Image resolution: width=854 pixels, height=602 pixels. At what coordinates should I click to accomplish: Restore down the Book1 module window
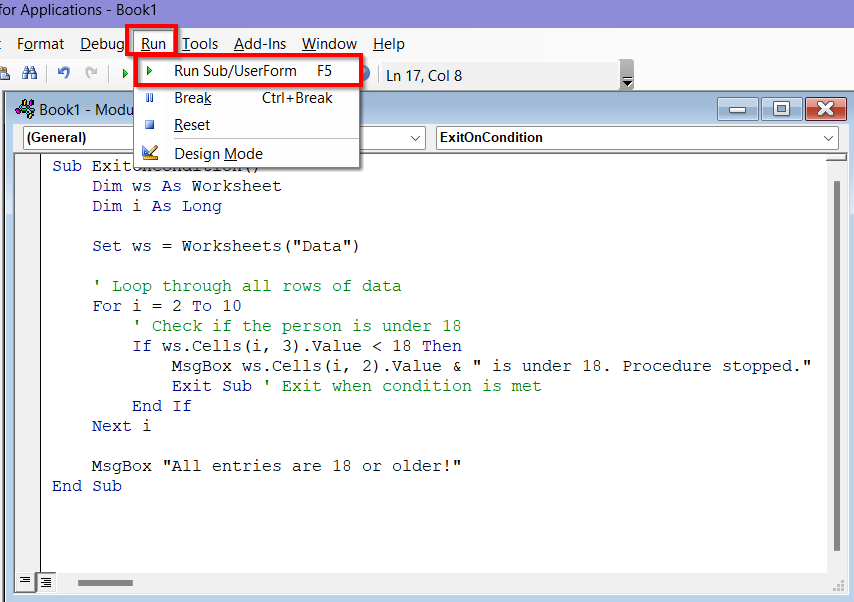point(782,109)
